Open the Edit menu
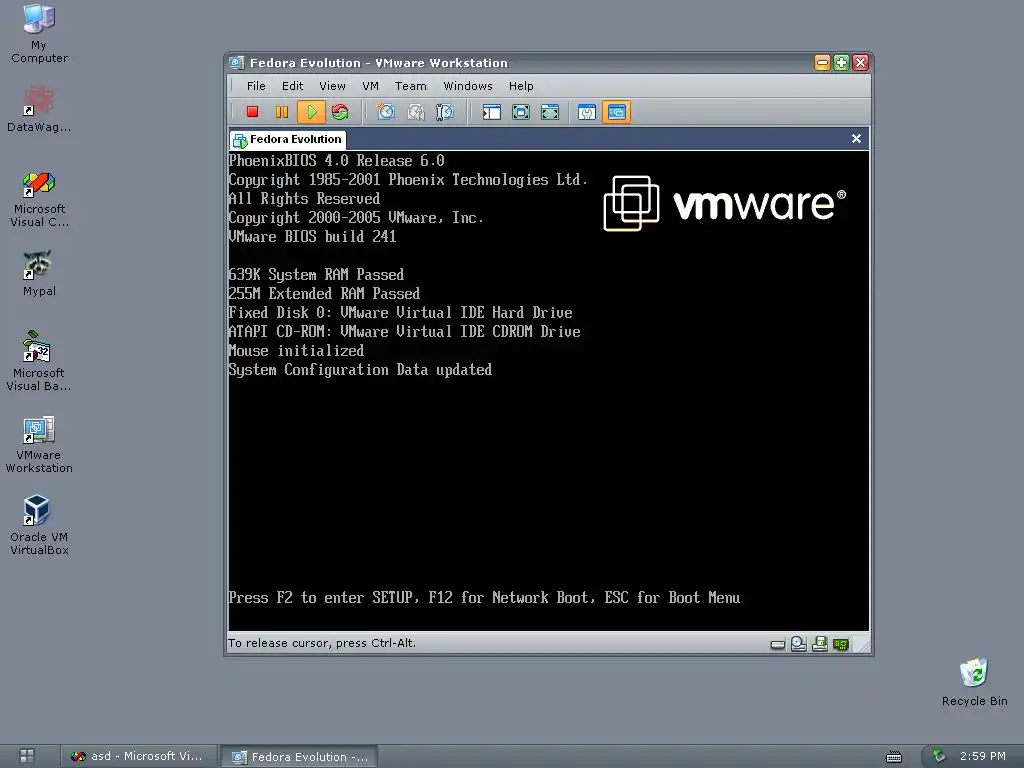 click(293, 86)
